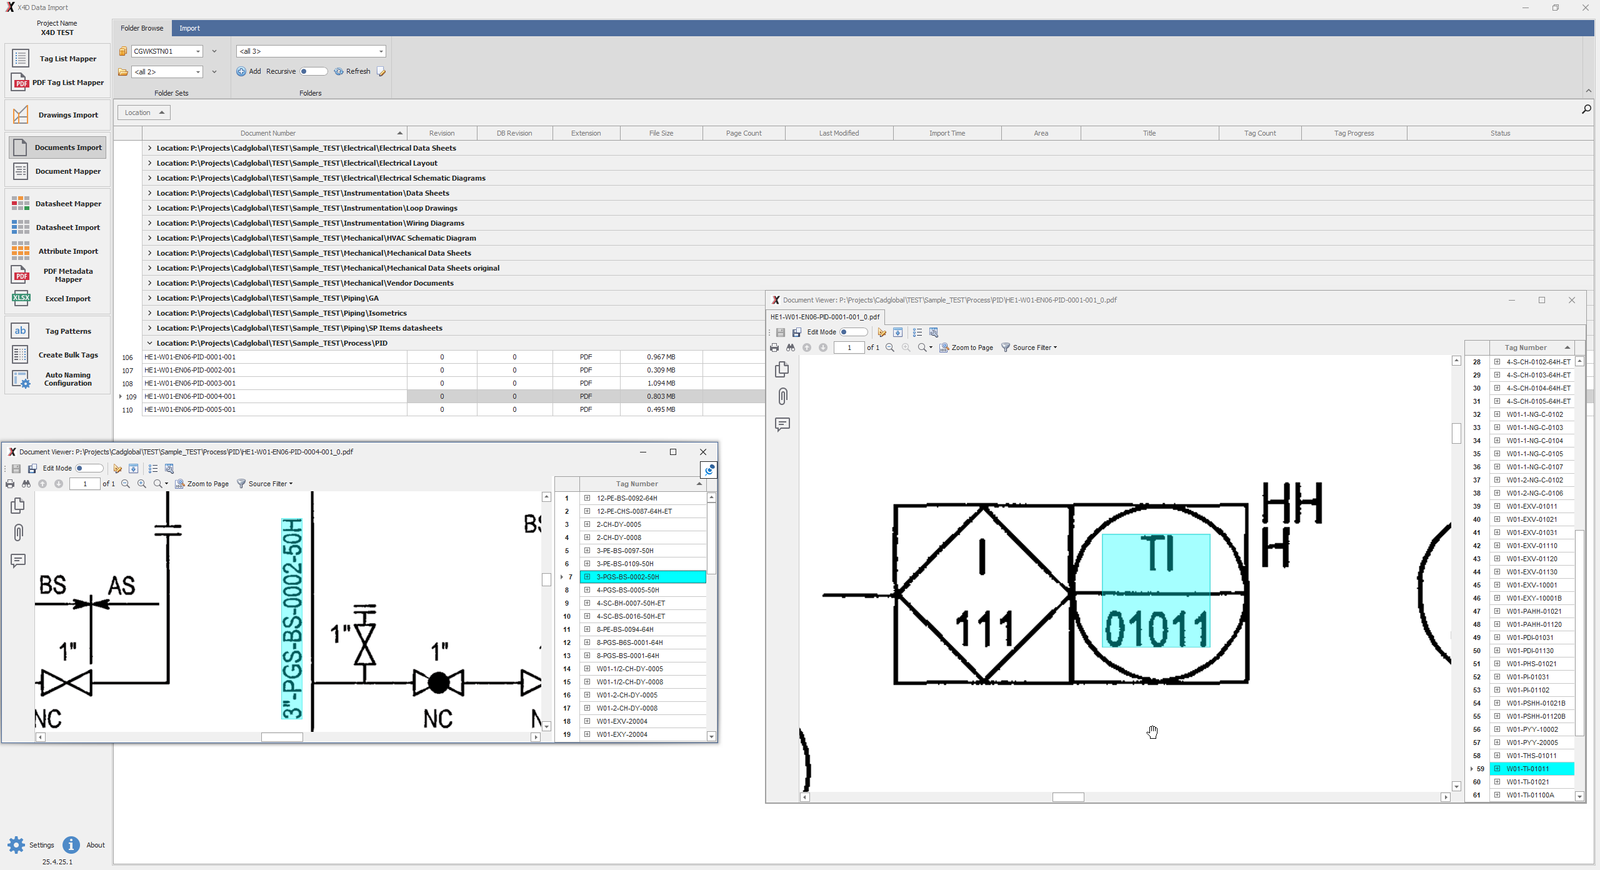Open the <all 3> folders dropdown
Viewport: 1600px width, 870px height.
point(381,51)
